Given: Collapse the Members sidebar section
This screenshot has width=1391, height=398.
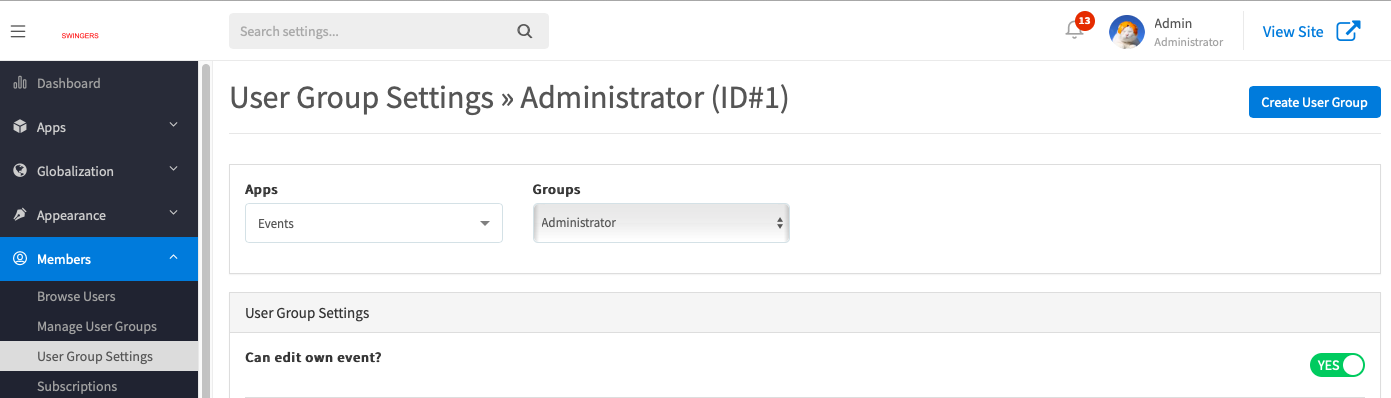Looking at the screenshot, I should click(99, 259).
